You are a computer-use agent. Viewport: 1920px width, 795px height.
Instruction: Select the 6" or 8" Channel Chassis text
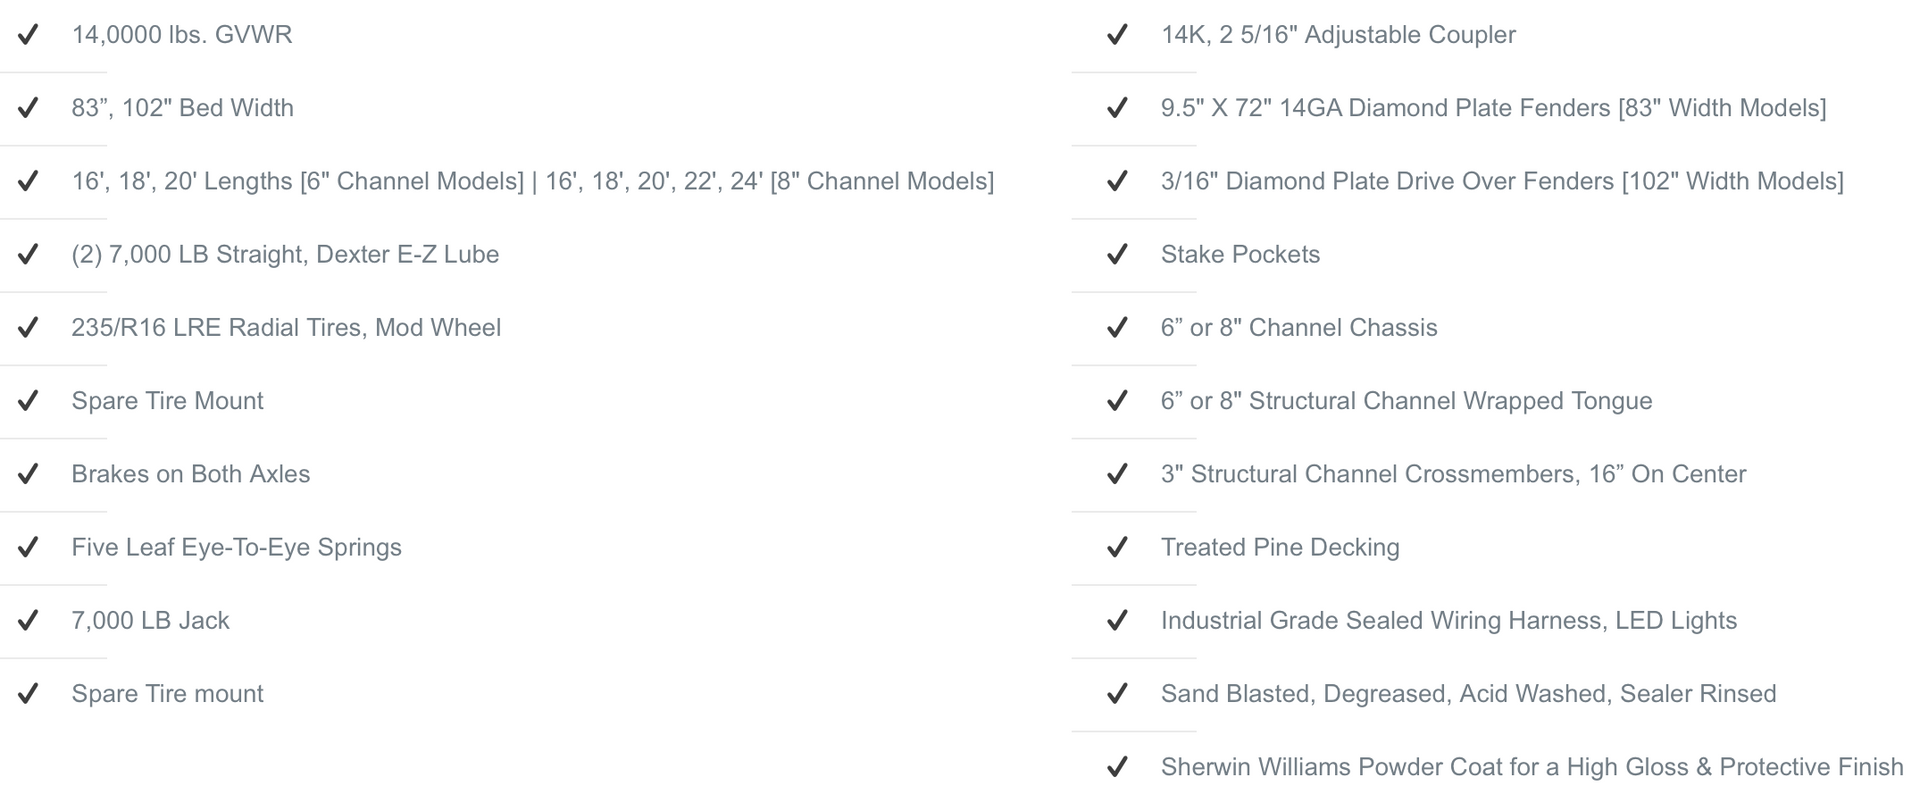click(1299, 328)
